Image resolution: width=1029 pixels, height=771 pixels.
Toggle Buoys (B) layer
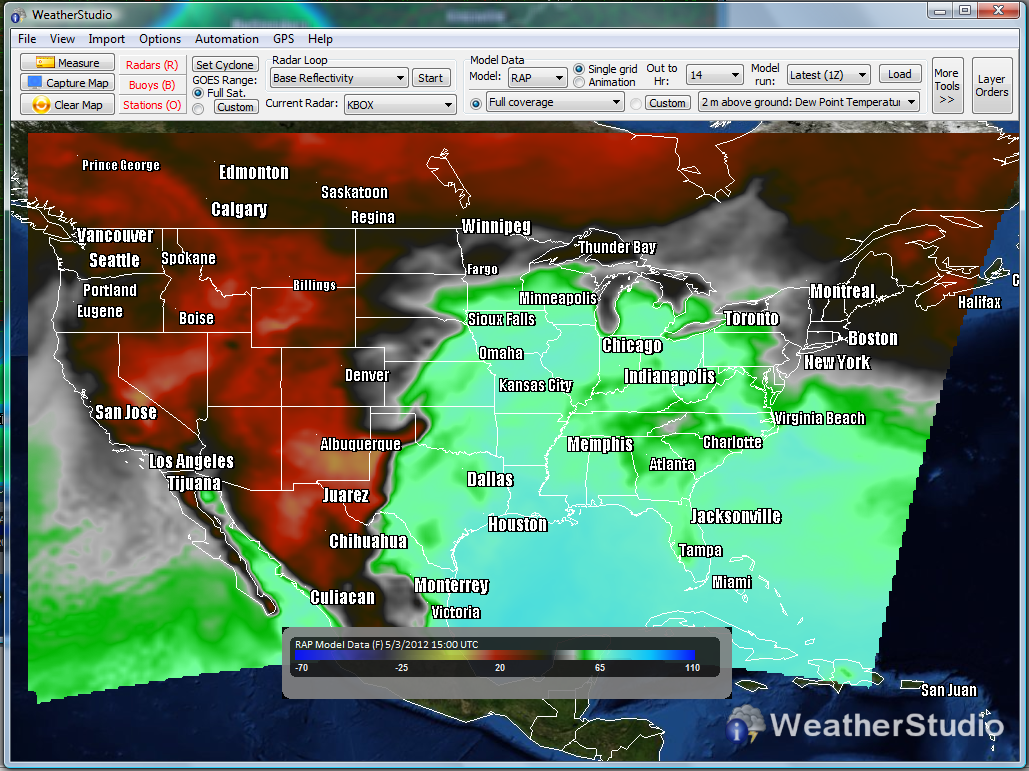pyautogui.click(x=152, y=85)
